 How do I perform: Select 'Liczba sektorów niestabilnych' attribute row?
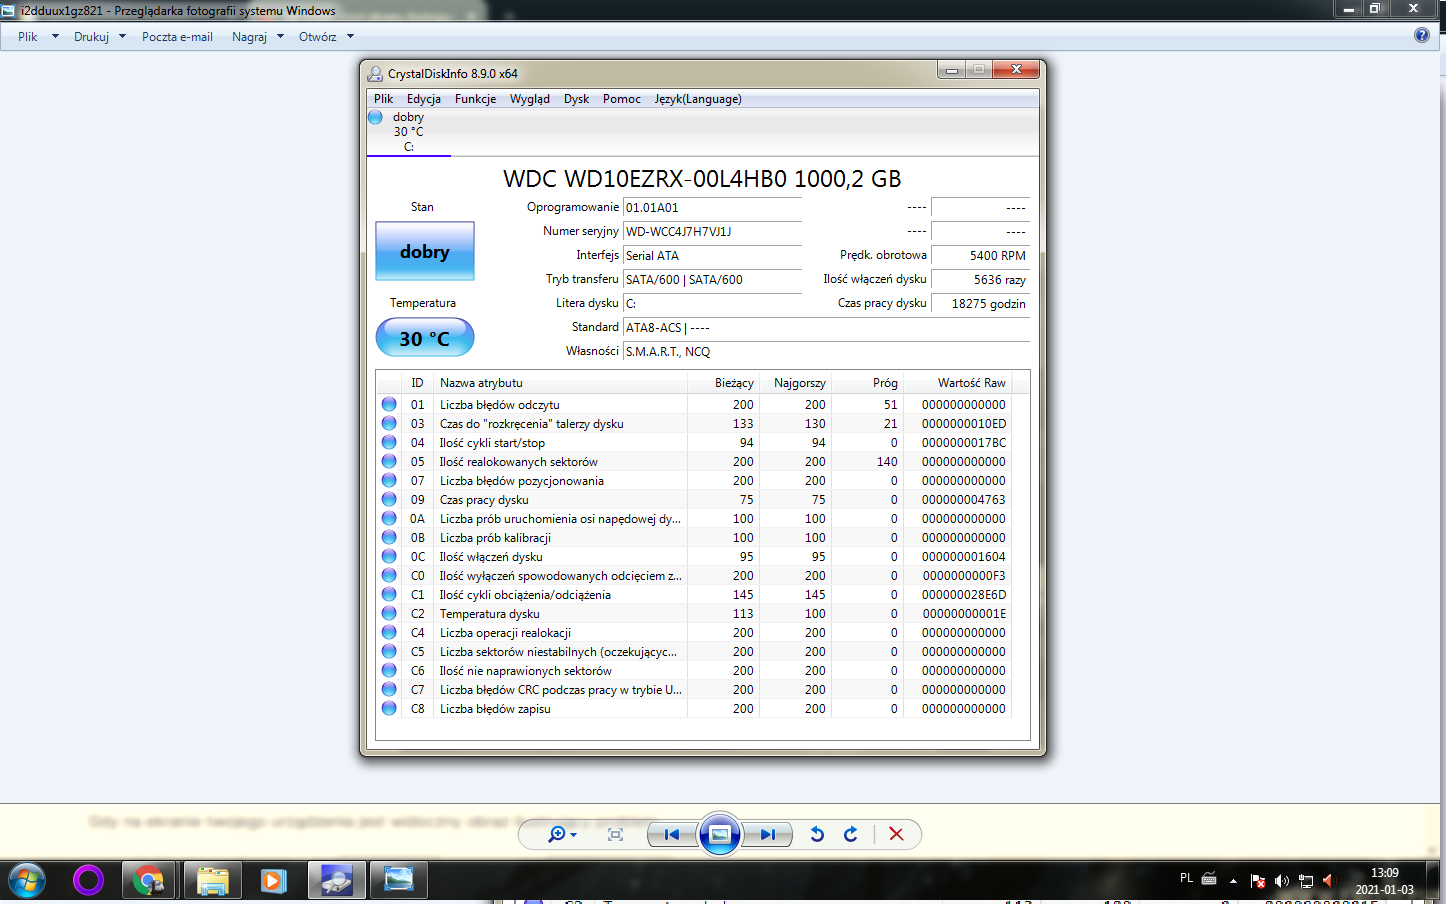coord(694,651)
